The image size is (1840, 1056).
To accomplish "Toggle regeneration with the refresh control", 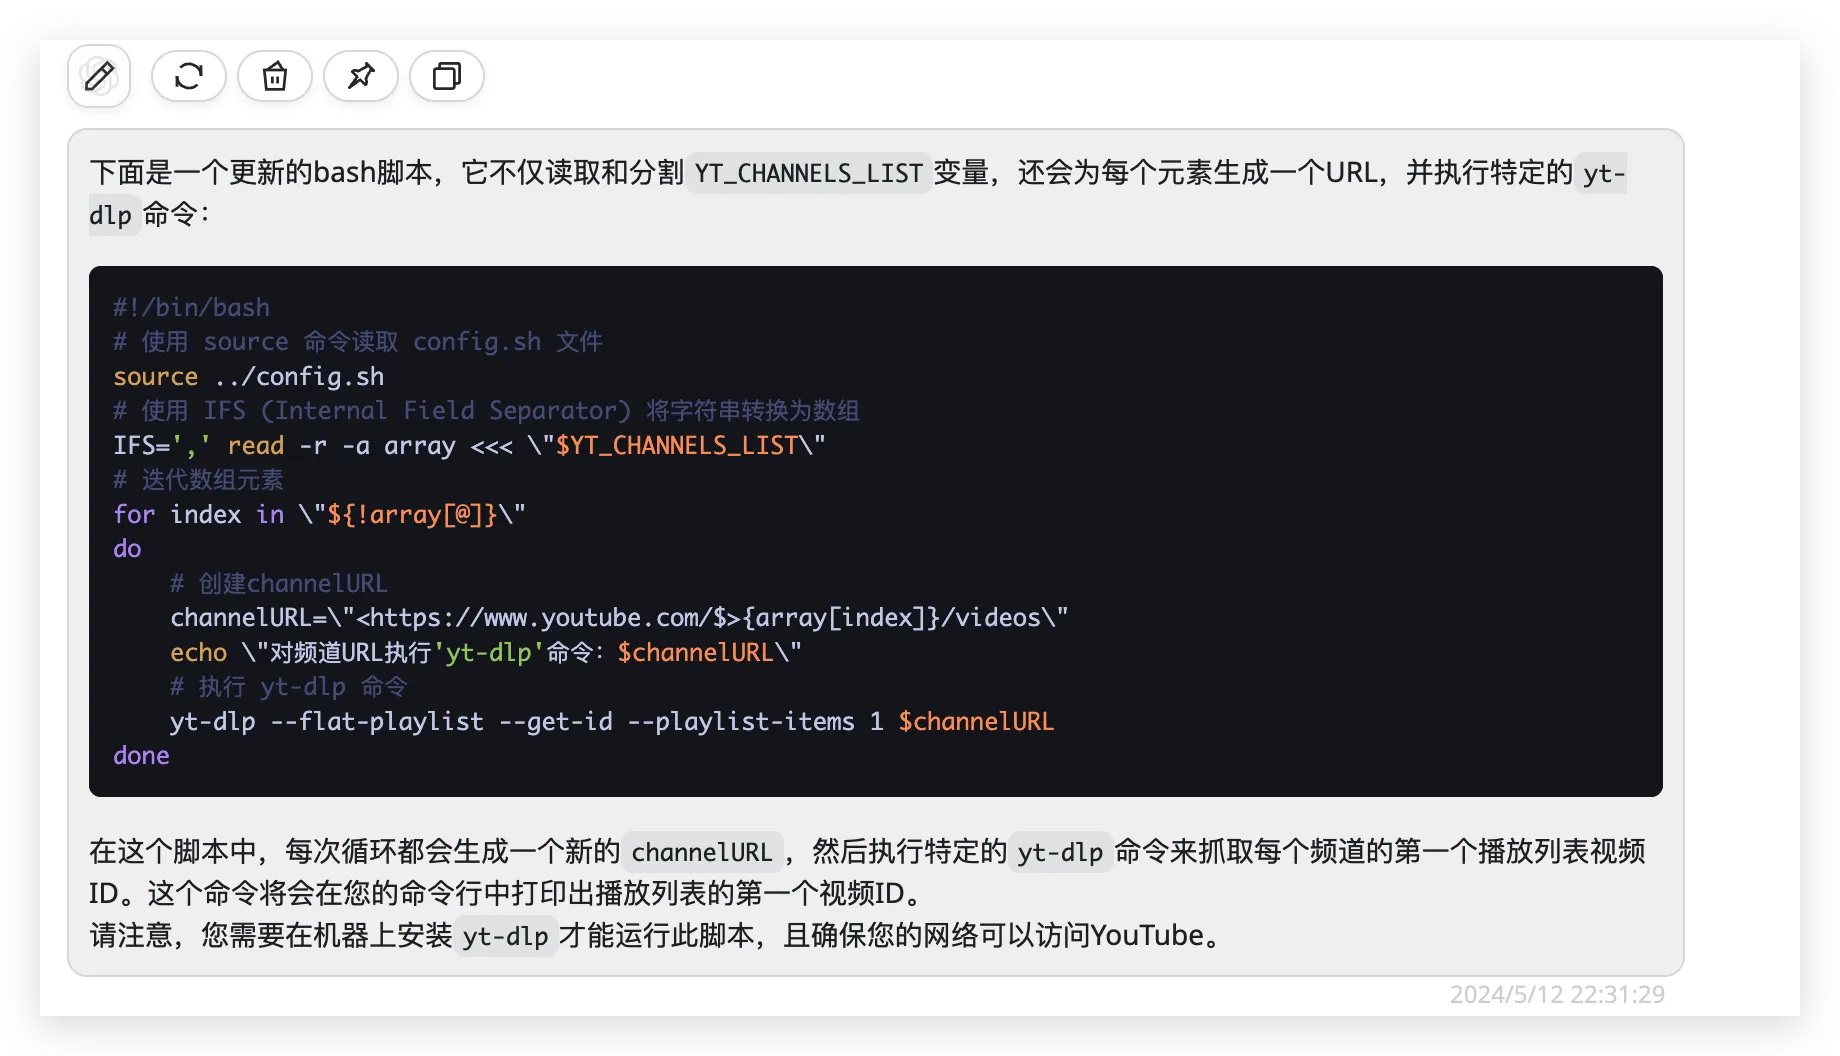I will click(188, 76).
